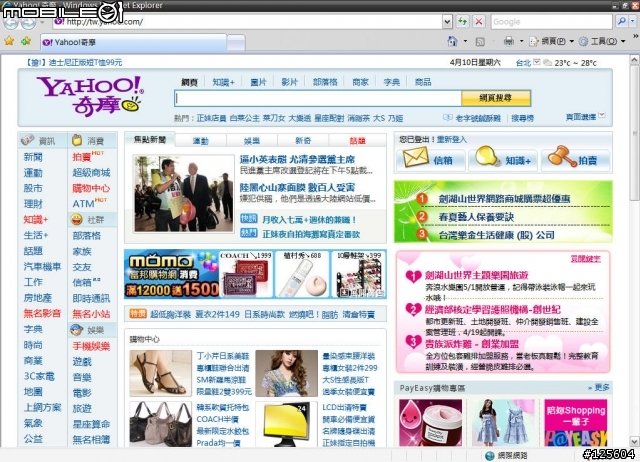Image resolution: width=640 pixels, height=462 pixels.
Task: Click the face icon beside 娛樂 header
Action: point(76,329)
